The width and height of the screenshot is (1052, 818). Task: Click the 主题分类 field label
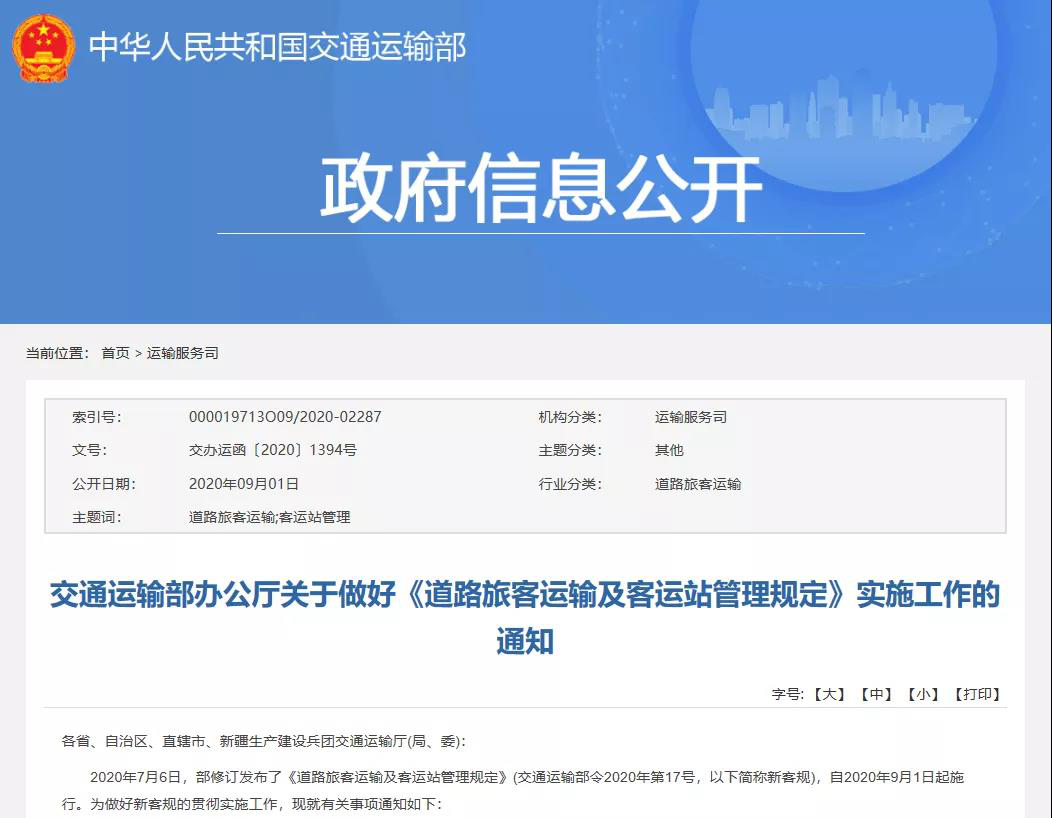570,450
